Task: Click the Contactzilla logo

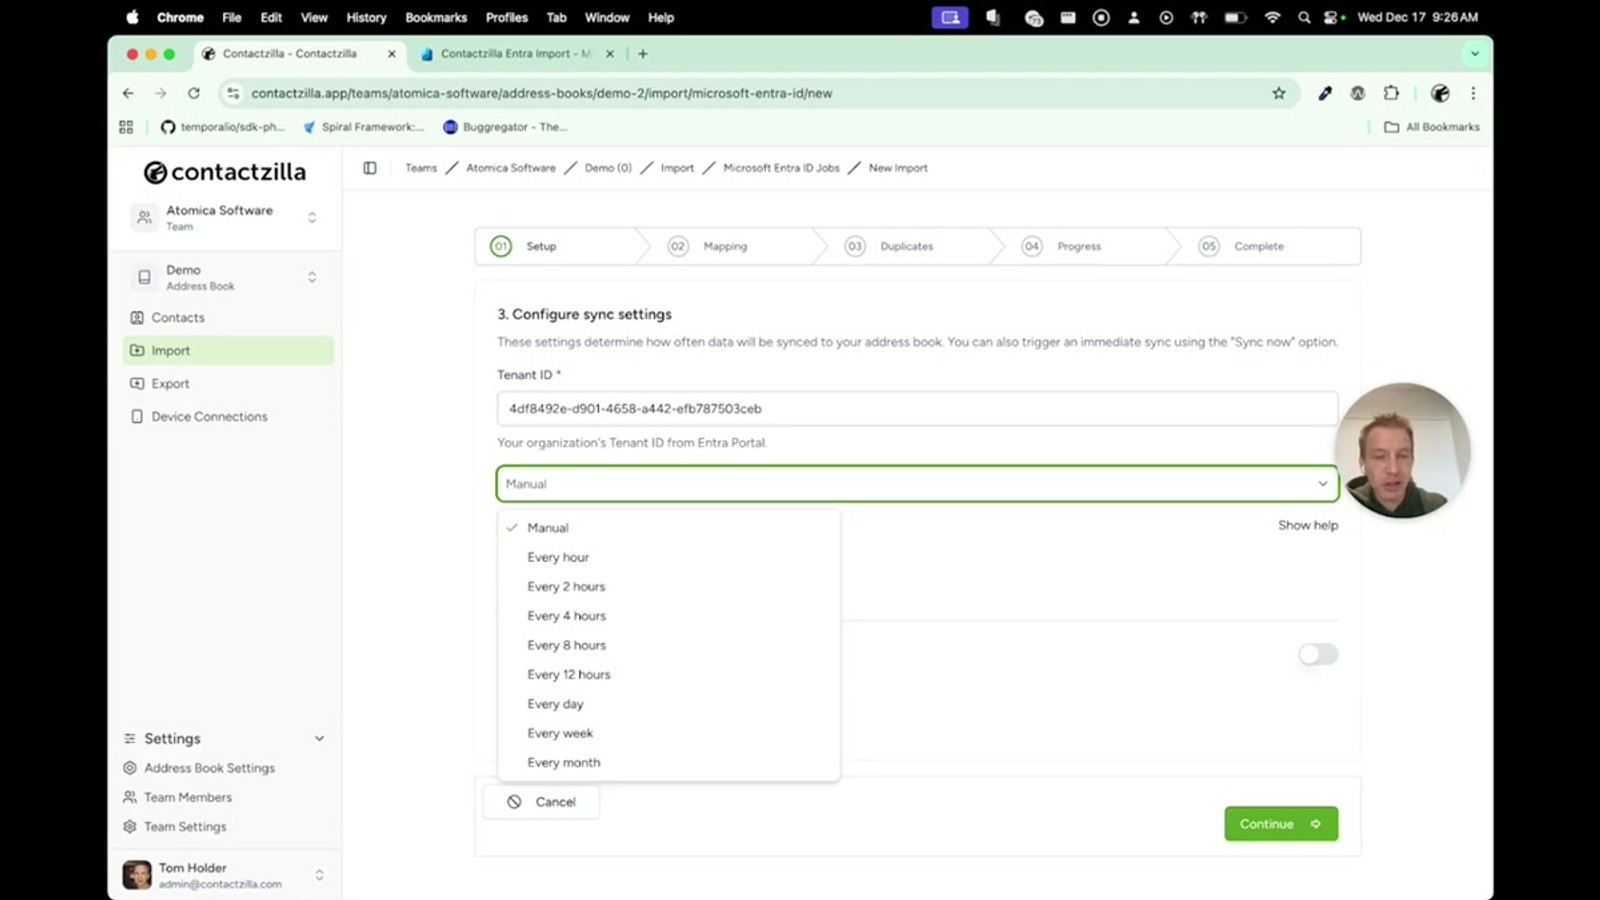Action: (225, 172)
